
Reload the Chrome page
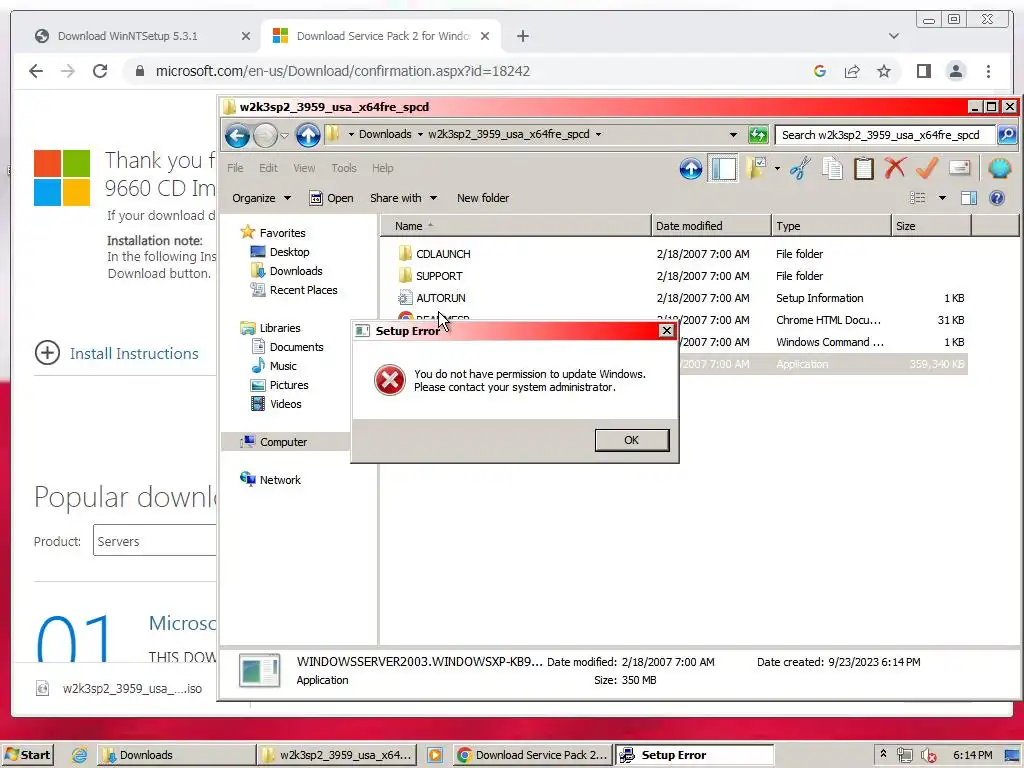[100, 71]
